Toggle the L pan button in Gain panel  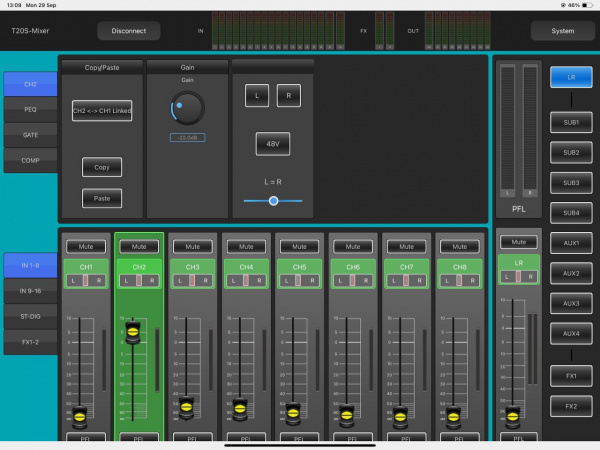click(x=257, y=95)
